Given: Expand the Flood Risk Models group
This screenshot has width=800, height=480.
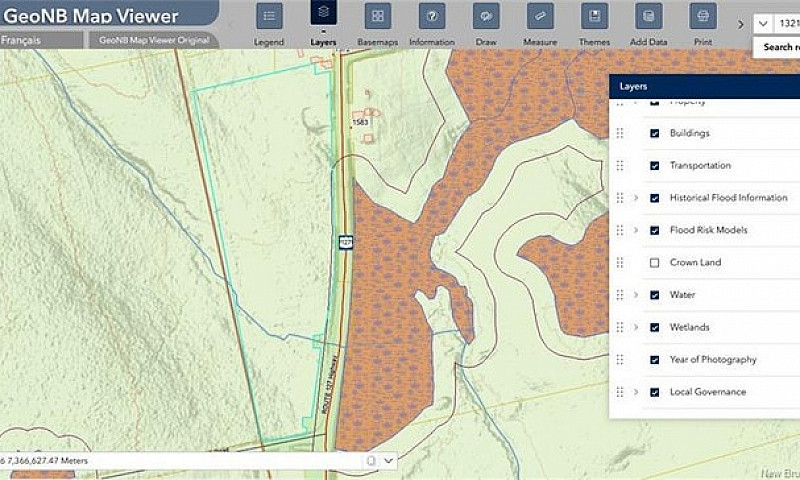Looking at the screenshot, I should point(636,230).
